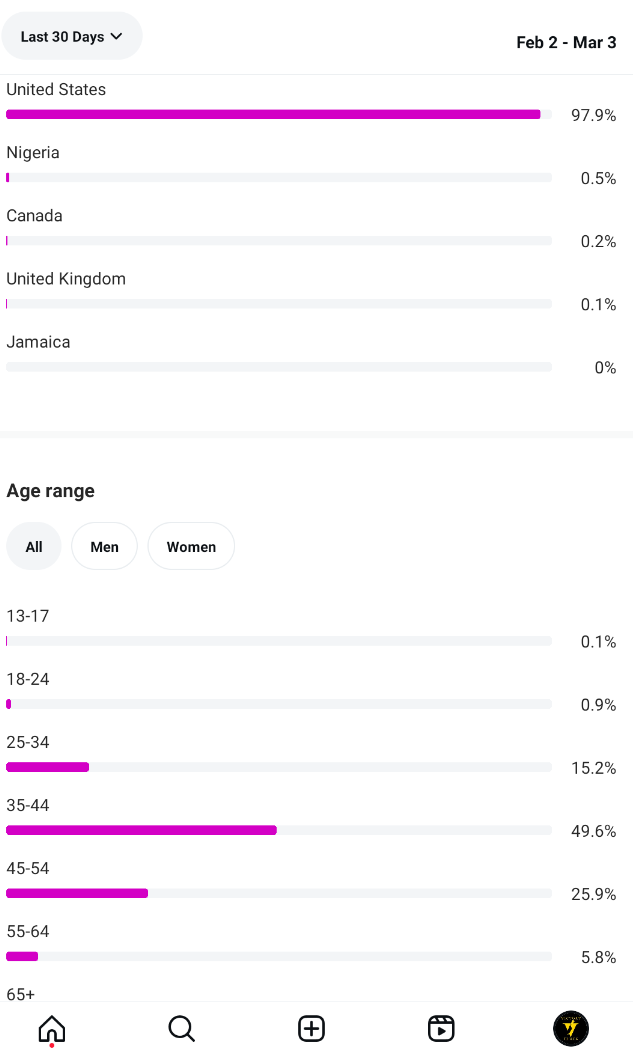633x1050 pixels.
Task: Go to the Home feed icon
Action: [x=52, y=1029]
